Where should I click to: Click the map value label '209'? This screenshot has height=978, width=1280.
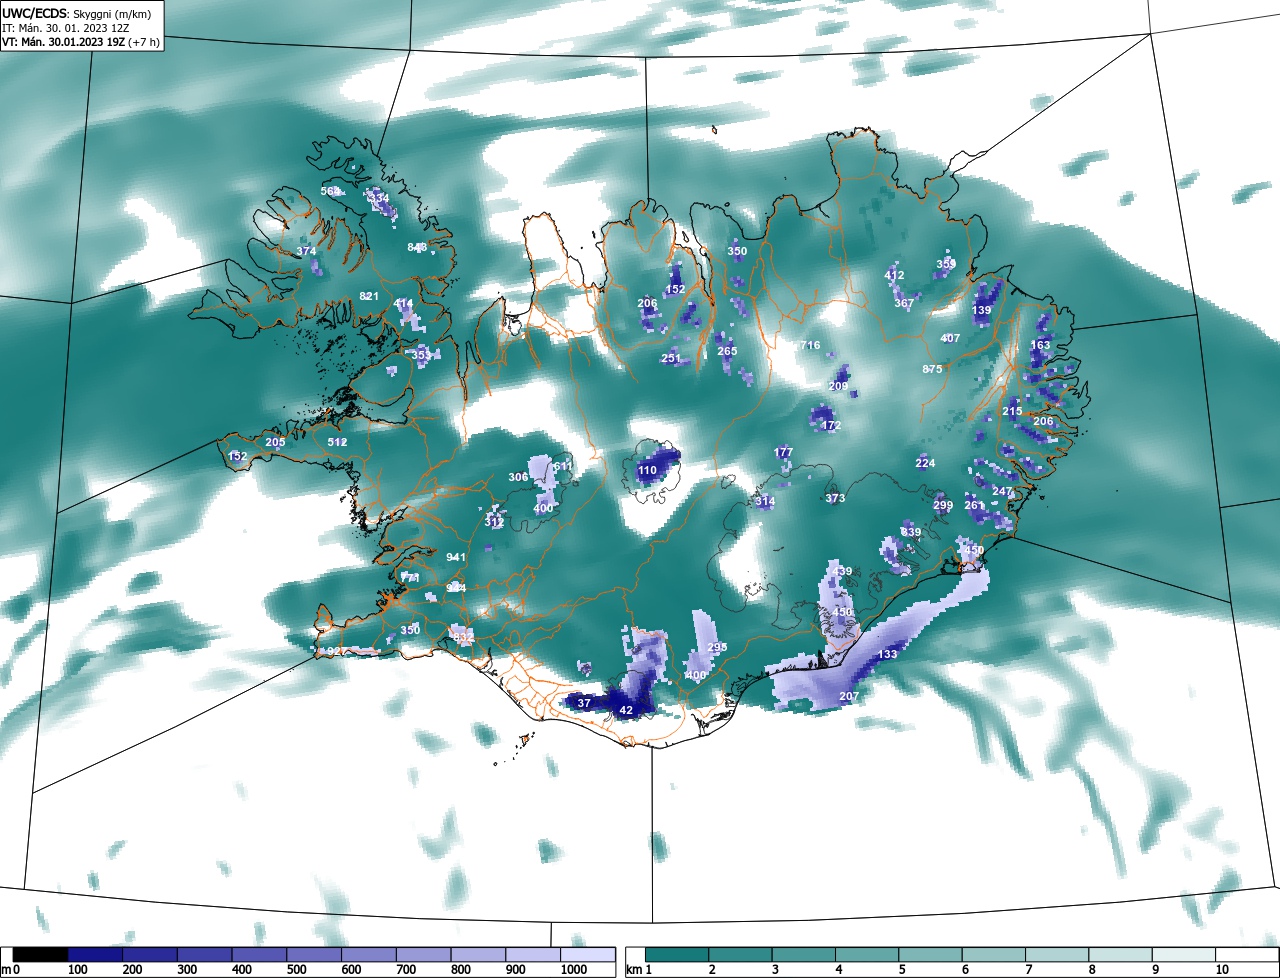pos(838,386)
